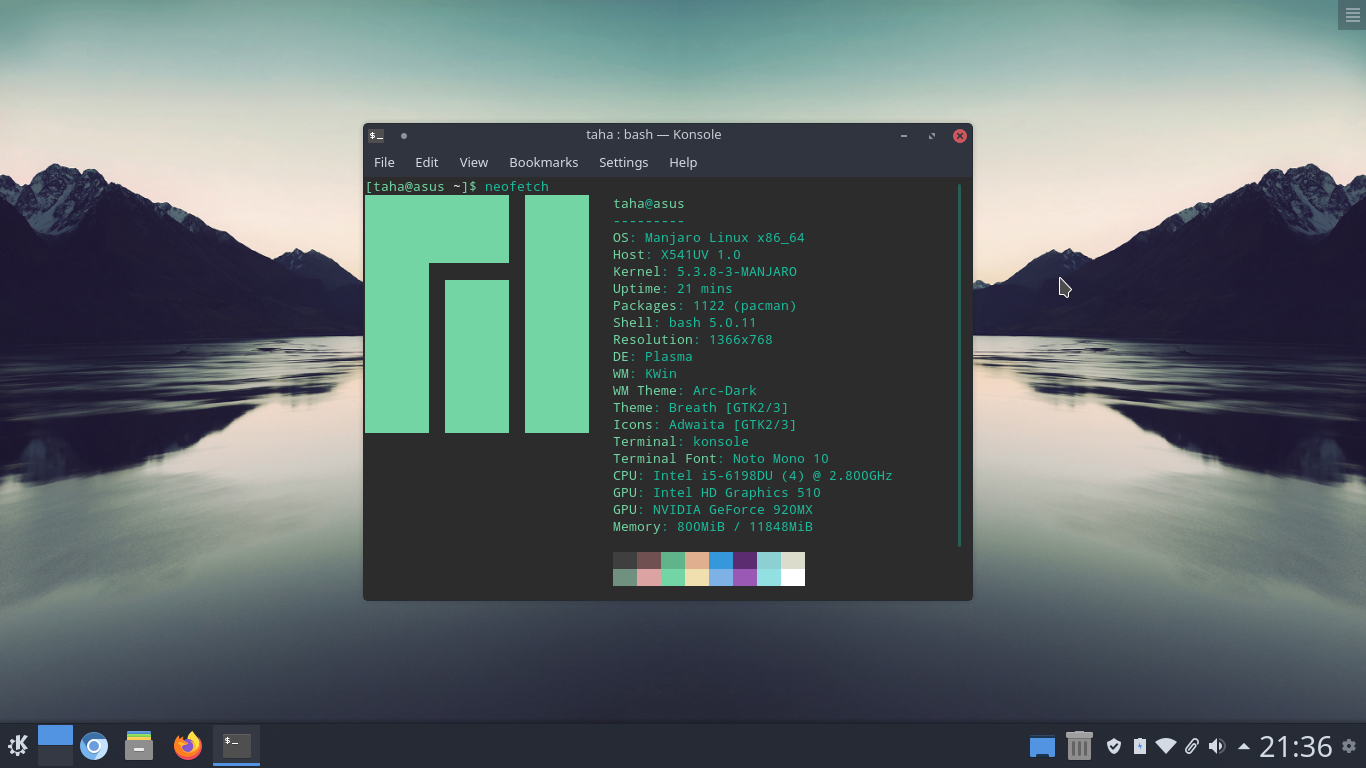Viewport: 1366px width, 768px height.
Task: Open the Settings menu in Konsole
Action: [x=624, y=162]
